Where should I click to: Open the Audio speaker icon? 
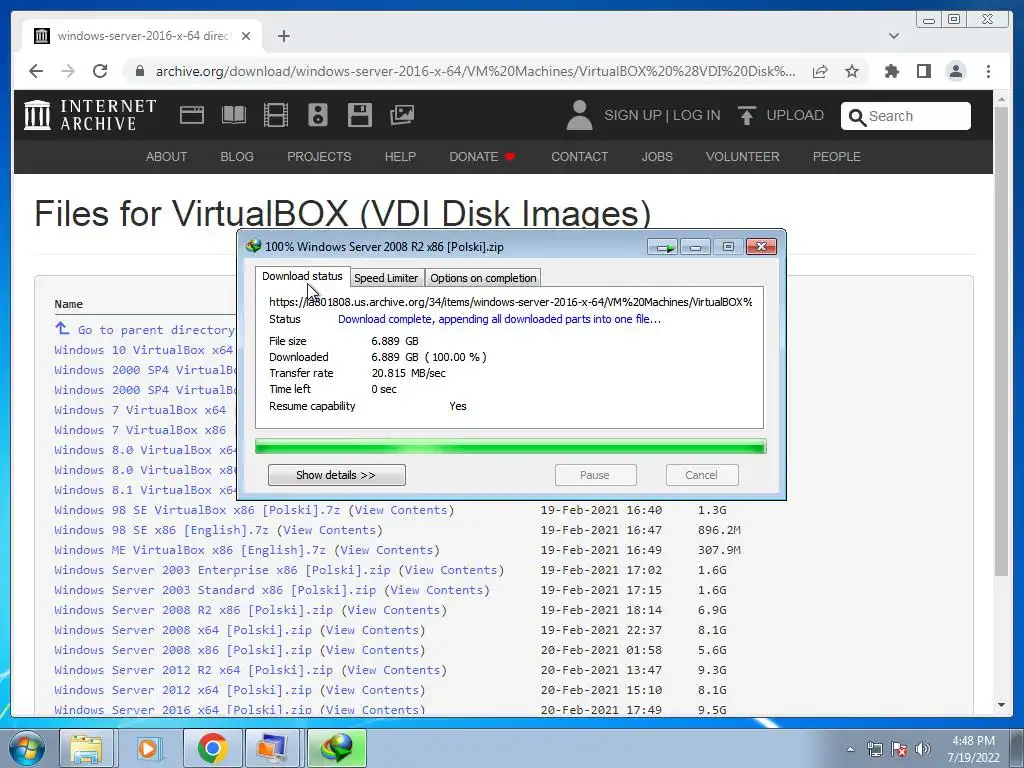(x=317, y=115)
